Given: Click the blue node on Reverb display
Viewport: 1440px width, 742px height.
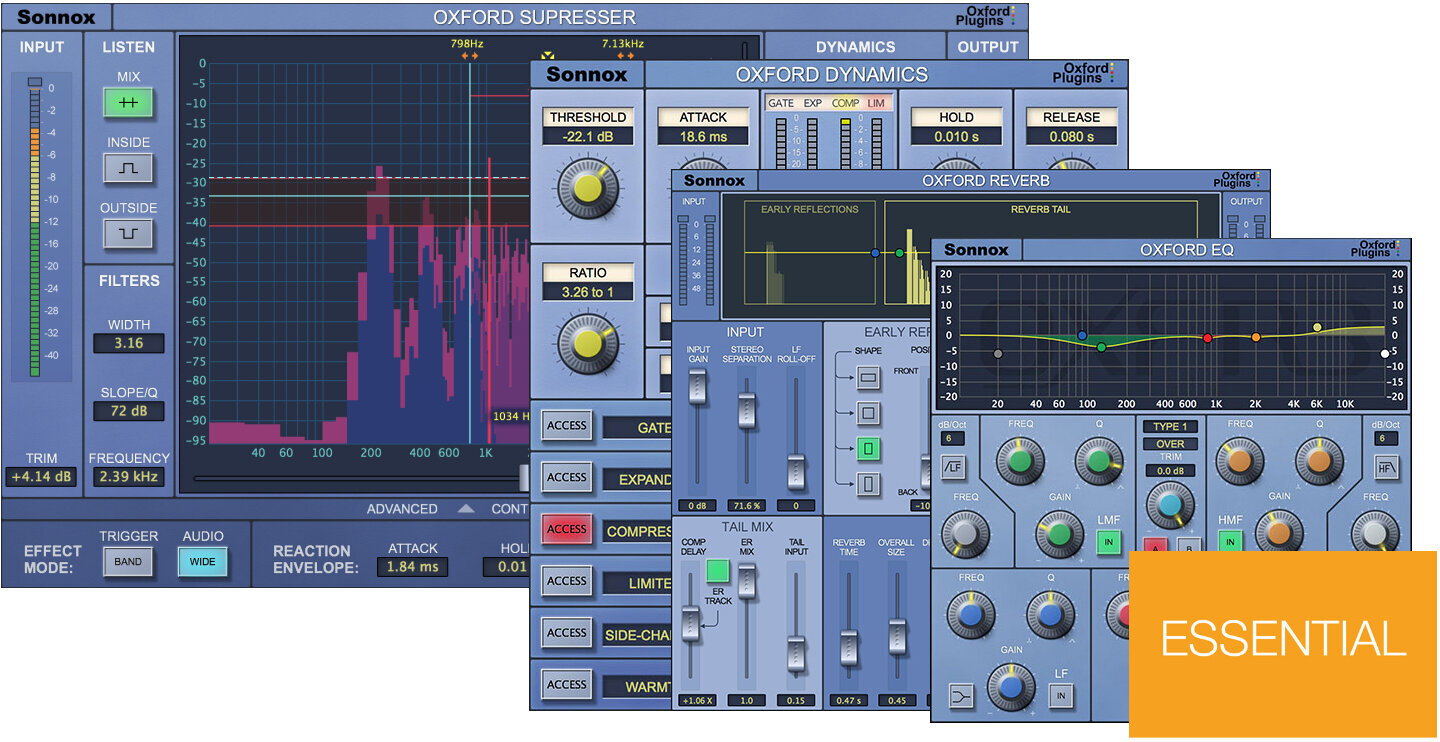Looking at the screenshot, I should (875, 253).
